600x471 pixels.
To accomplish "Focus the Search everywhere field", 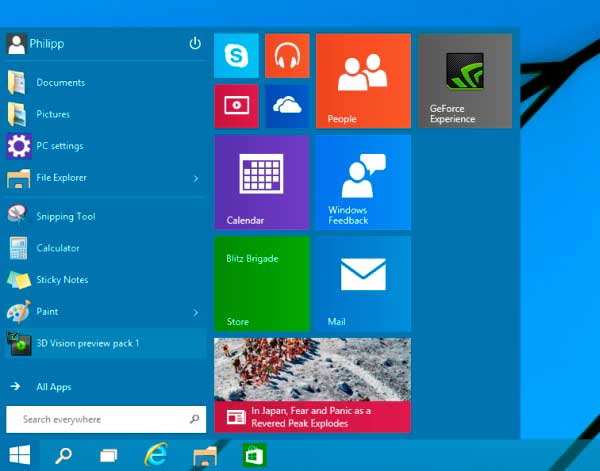I will (x=106, y=419).
